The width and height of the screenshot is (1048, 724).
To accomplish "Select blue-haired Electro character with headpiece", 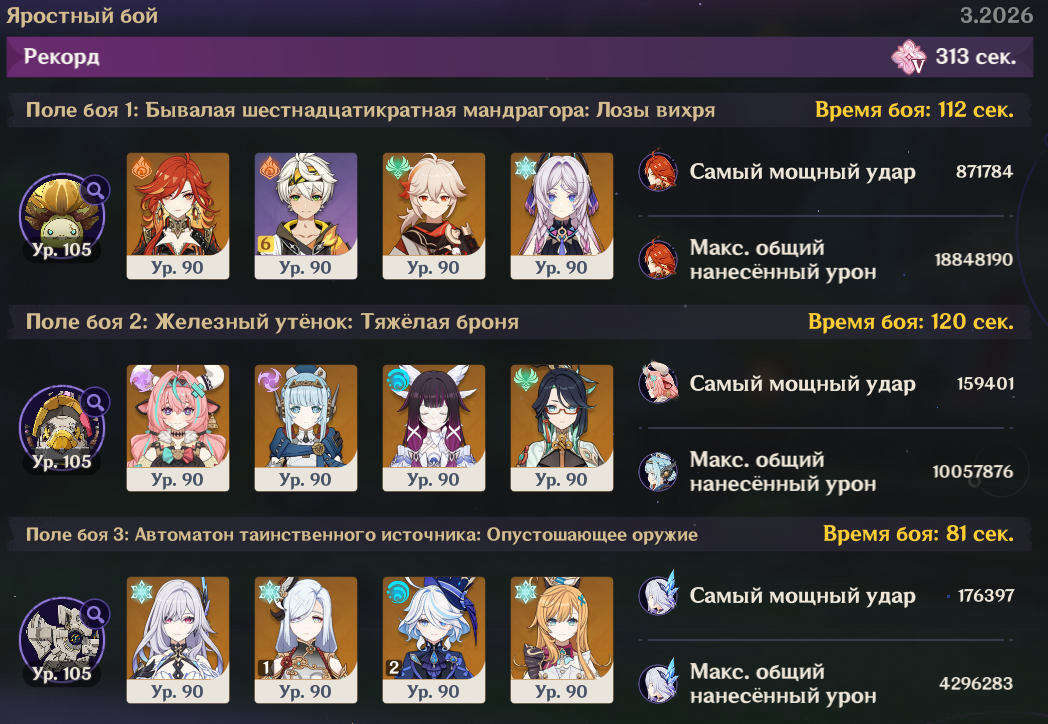I will [x=305, y=428].
